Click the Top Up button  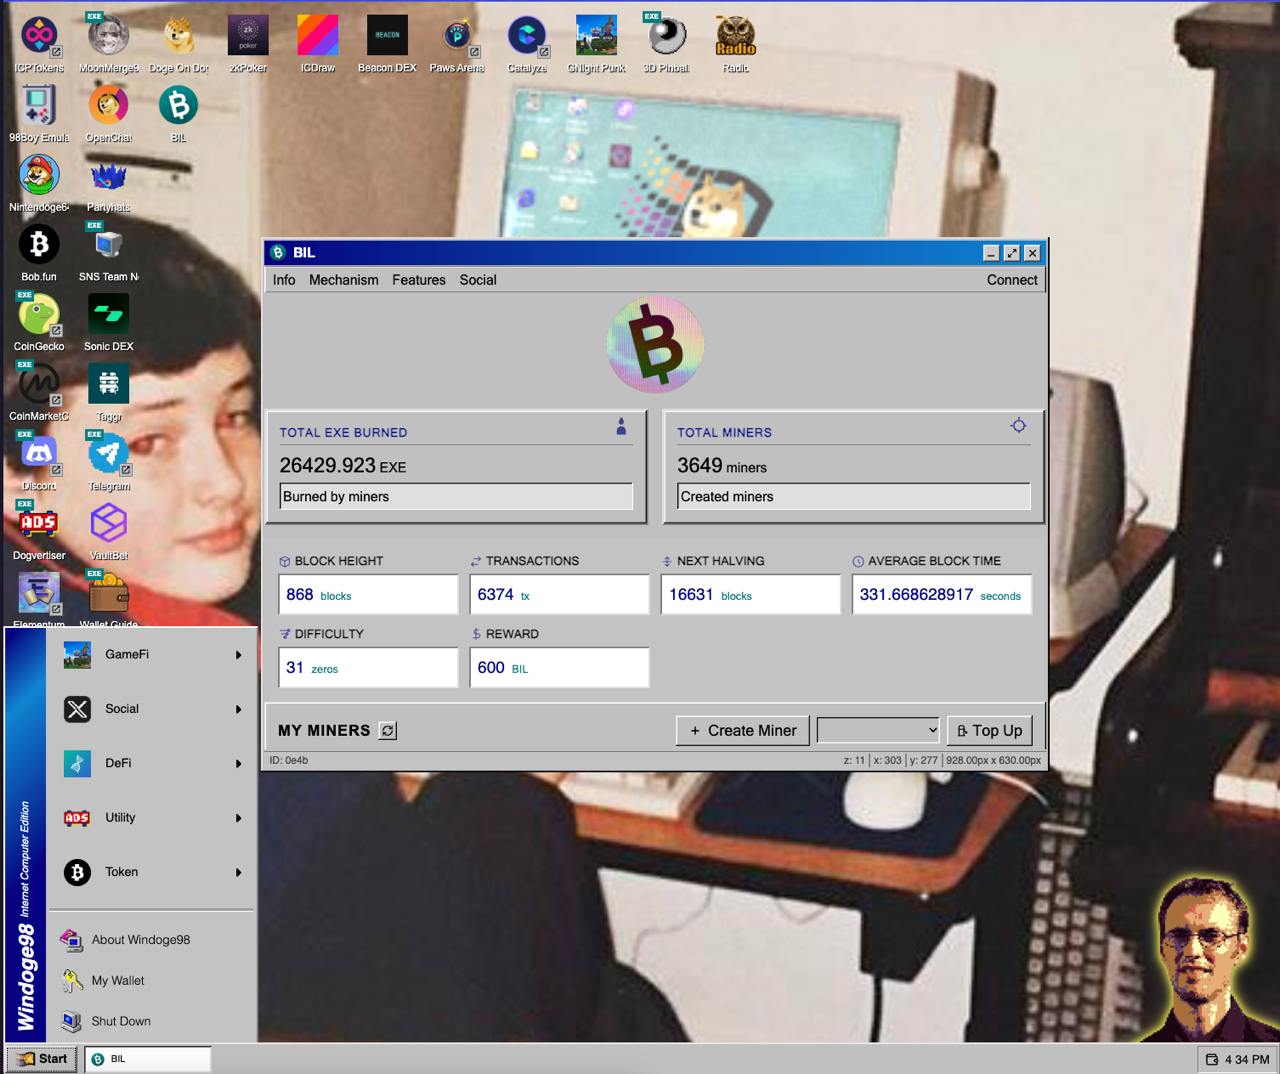(x=989, y=731)
